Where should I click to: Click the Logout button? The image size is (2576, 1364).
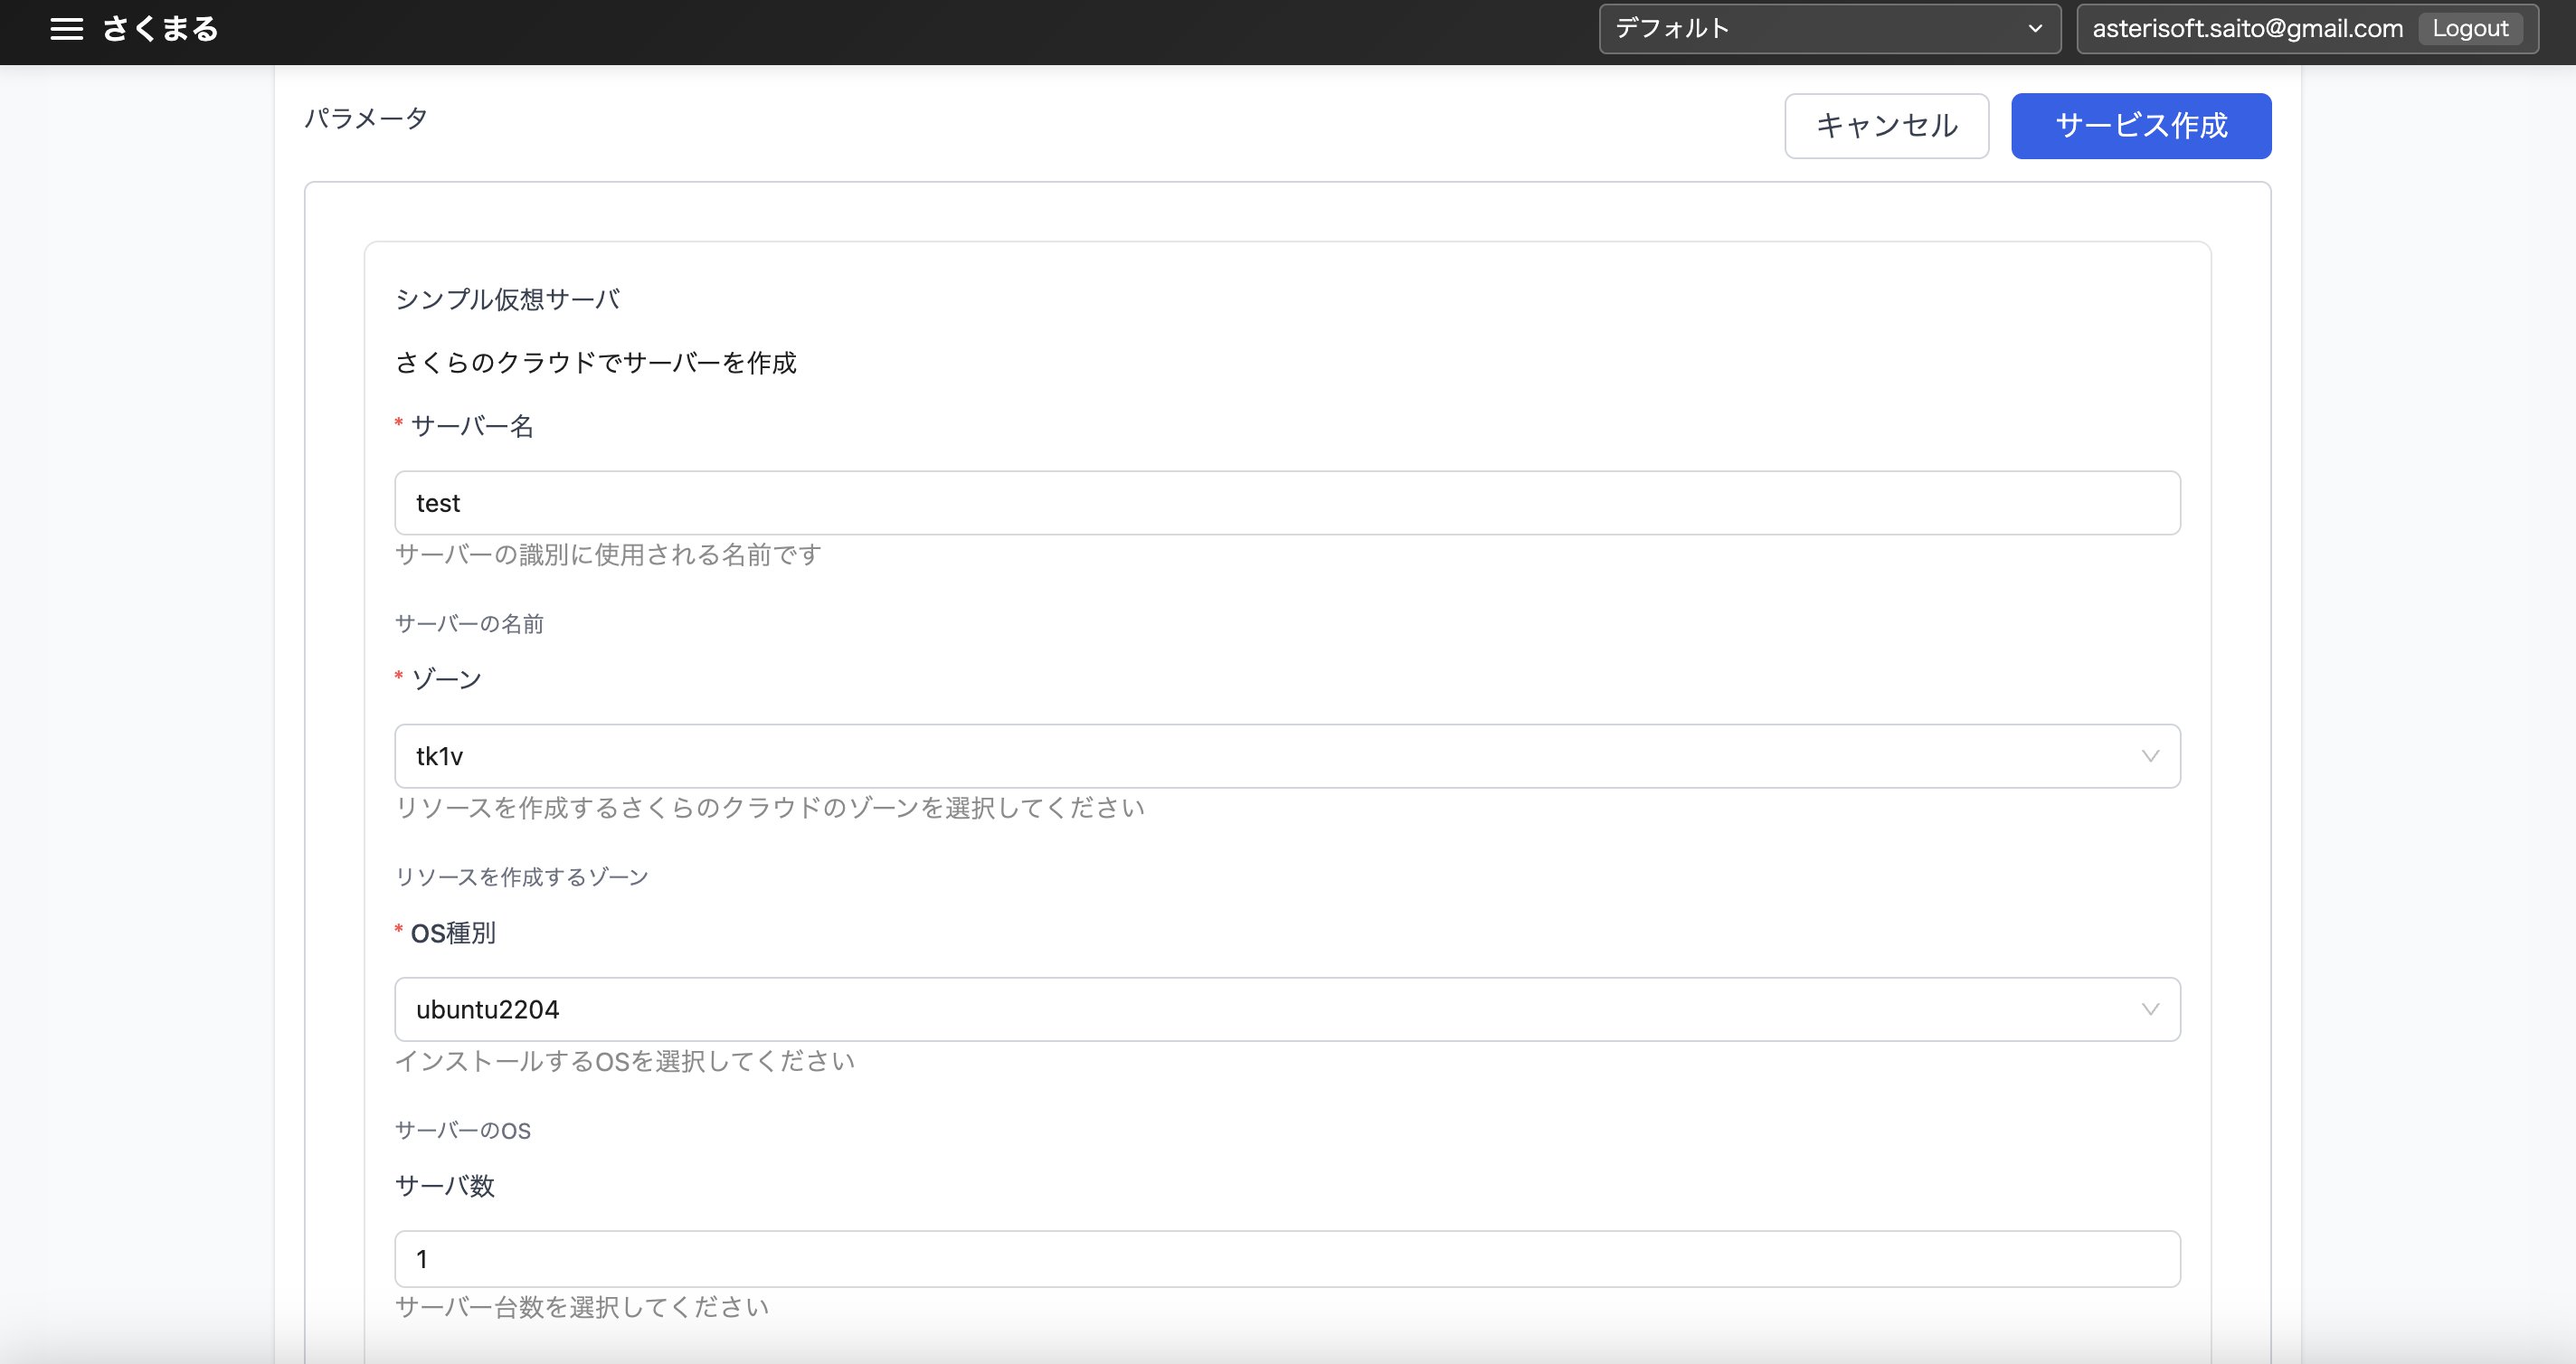point(2469,29)
